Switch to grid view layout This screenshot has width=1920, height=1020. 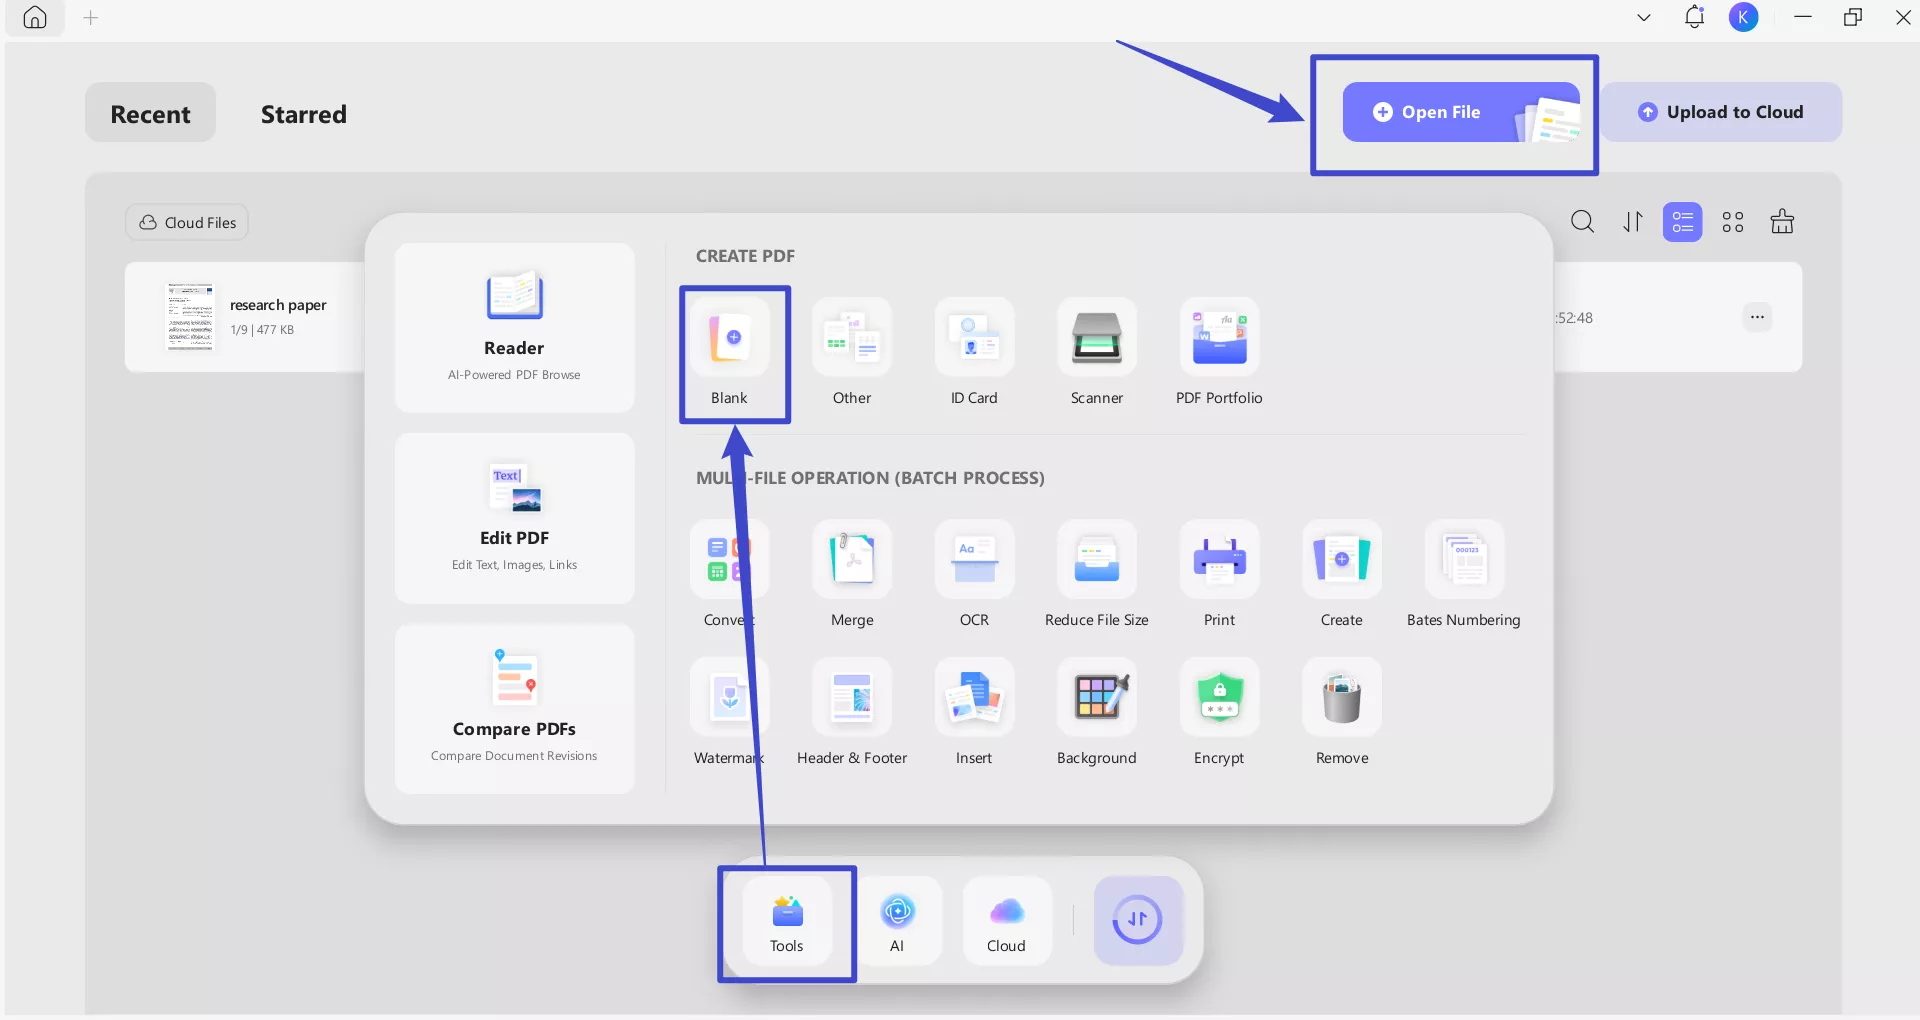click(x=1733, y=221)
